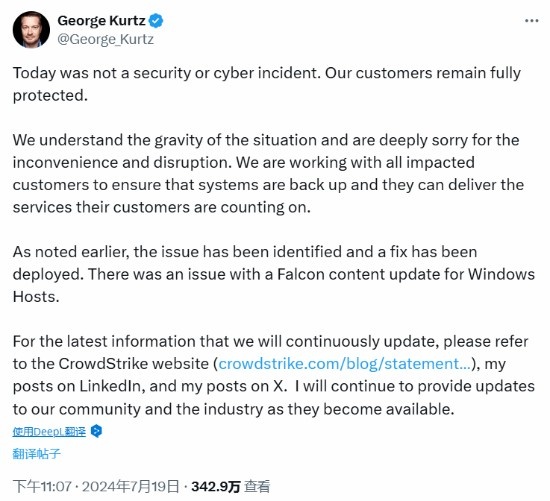Click the 'For the latest information' sentence
The height and width of the screenshot is (501, 550).
pyautogui.click(x=274, y=375)
